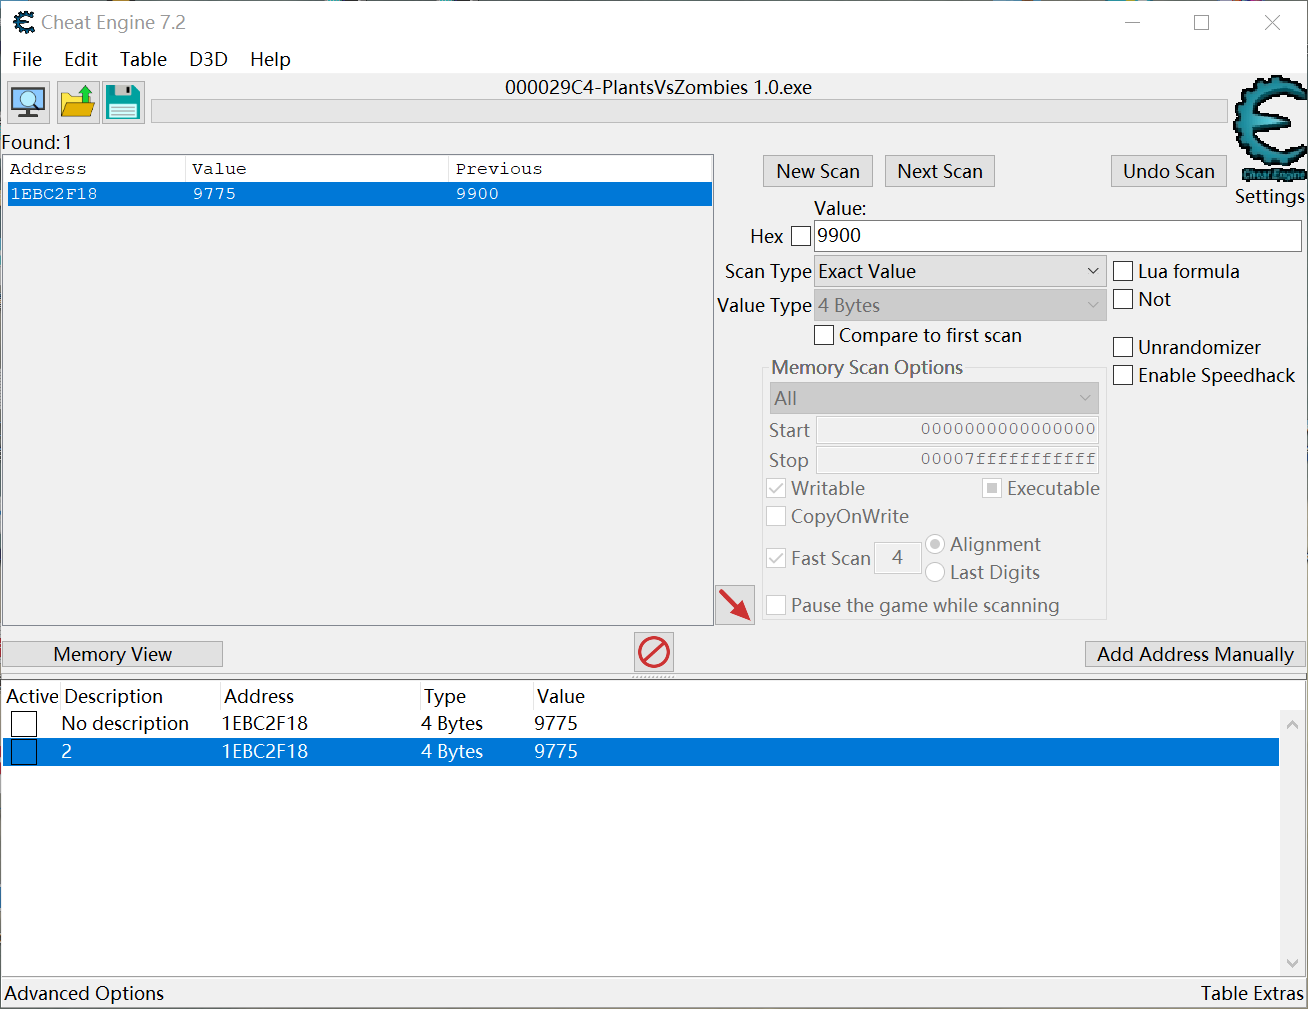This screenshot has height=1009, width=1308.
Task: Open the Edit menu
Action: (81, 59)
